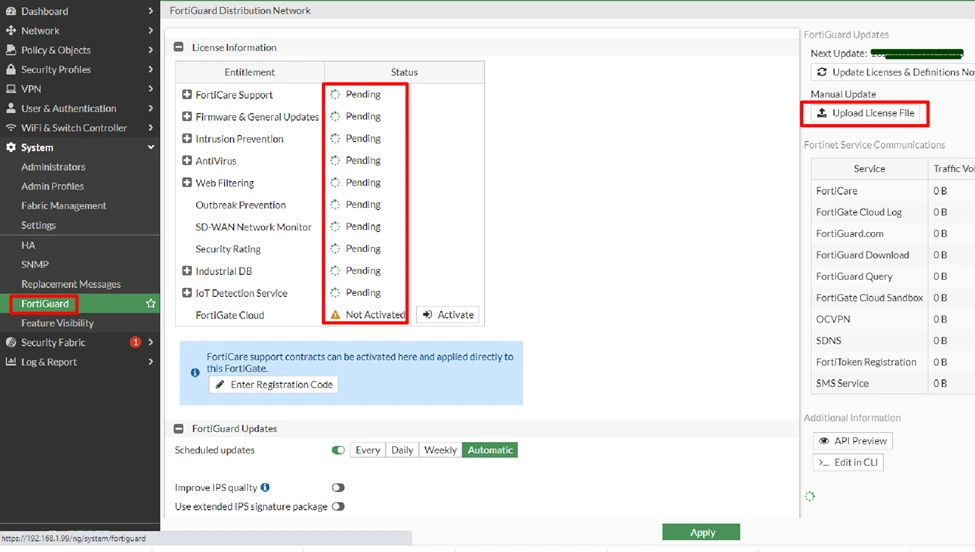Click the Edit in CLI button

click(x=848, y=462)
